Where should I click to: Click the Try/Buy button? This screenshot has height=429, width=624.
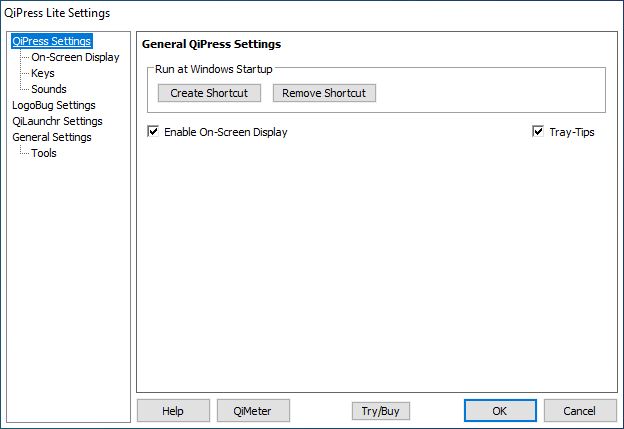(x=380, y=411)
